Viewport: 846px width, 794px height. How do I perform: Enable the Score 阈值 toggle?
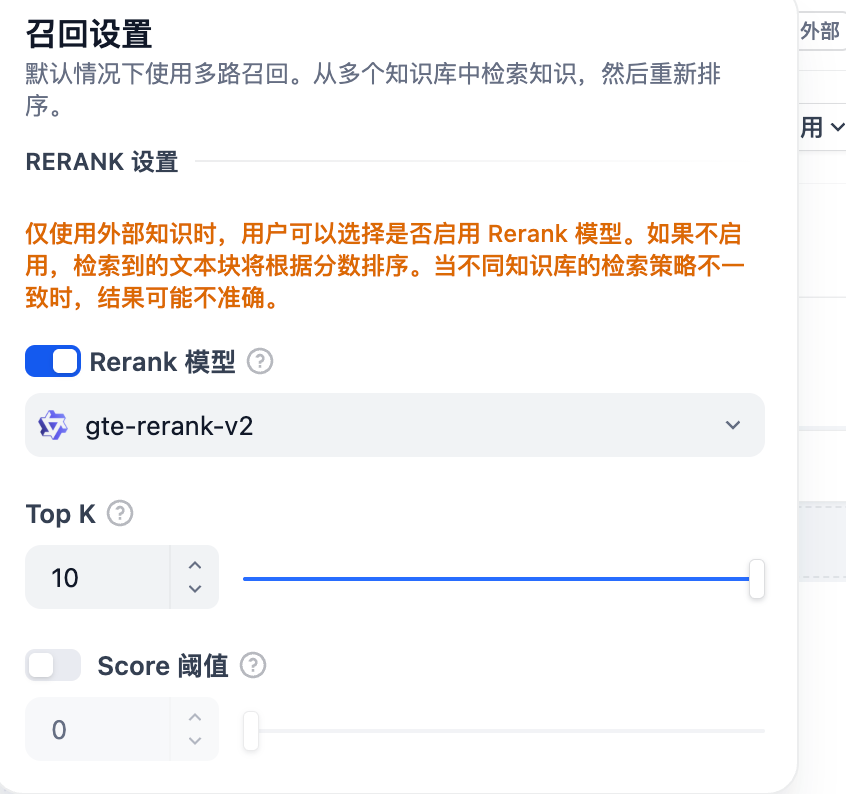pos(53,665)
